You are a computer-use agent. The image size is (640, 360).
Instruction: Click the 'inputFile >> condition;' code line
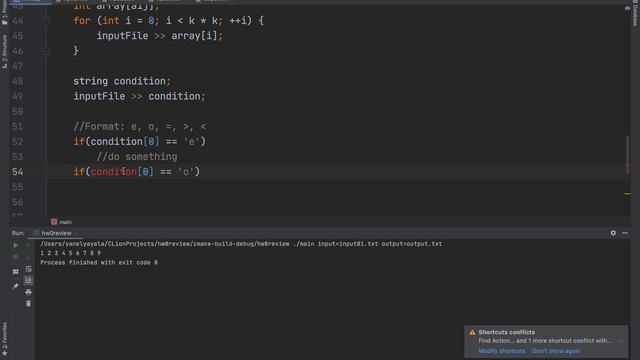(139, 96)
